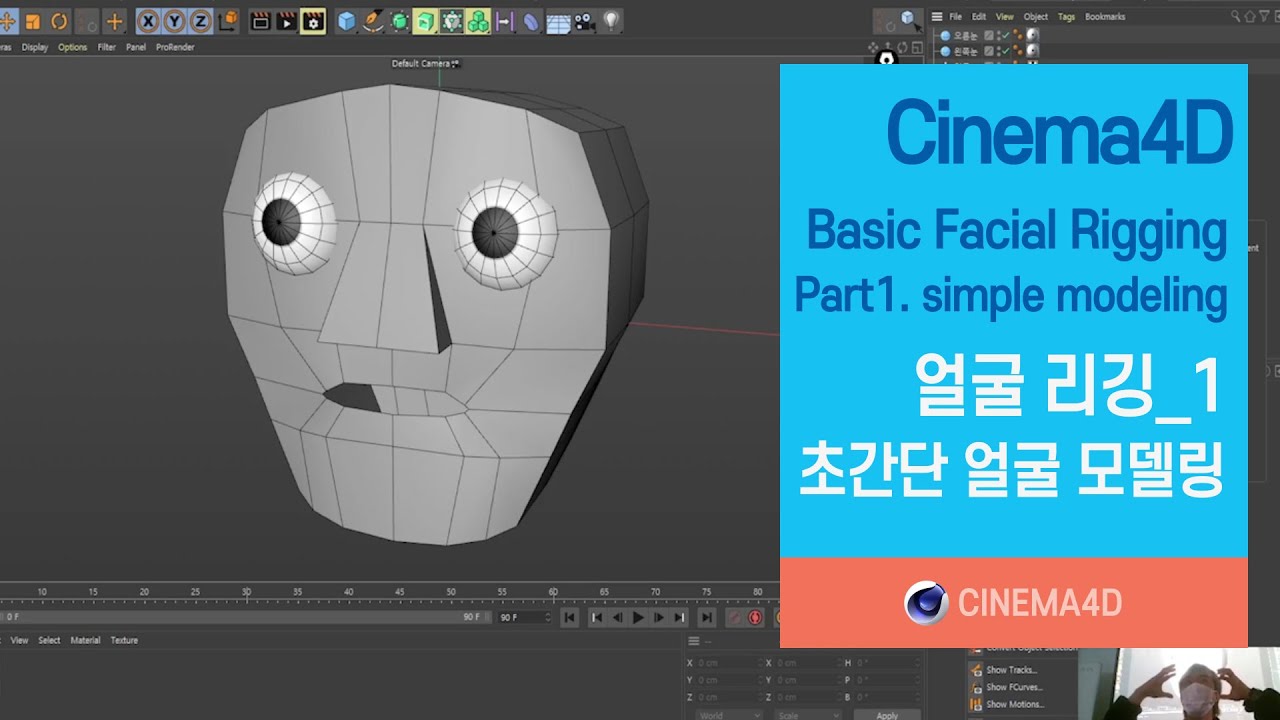The width and height of the screenshot is (1280, 720).
Task: Click the Camera object icon
Action: [585, 21]
